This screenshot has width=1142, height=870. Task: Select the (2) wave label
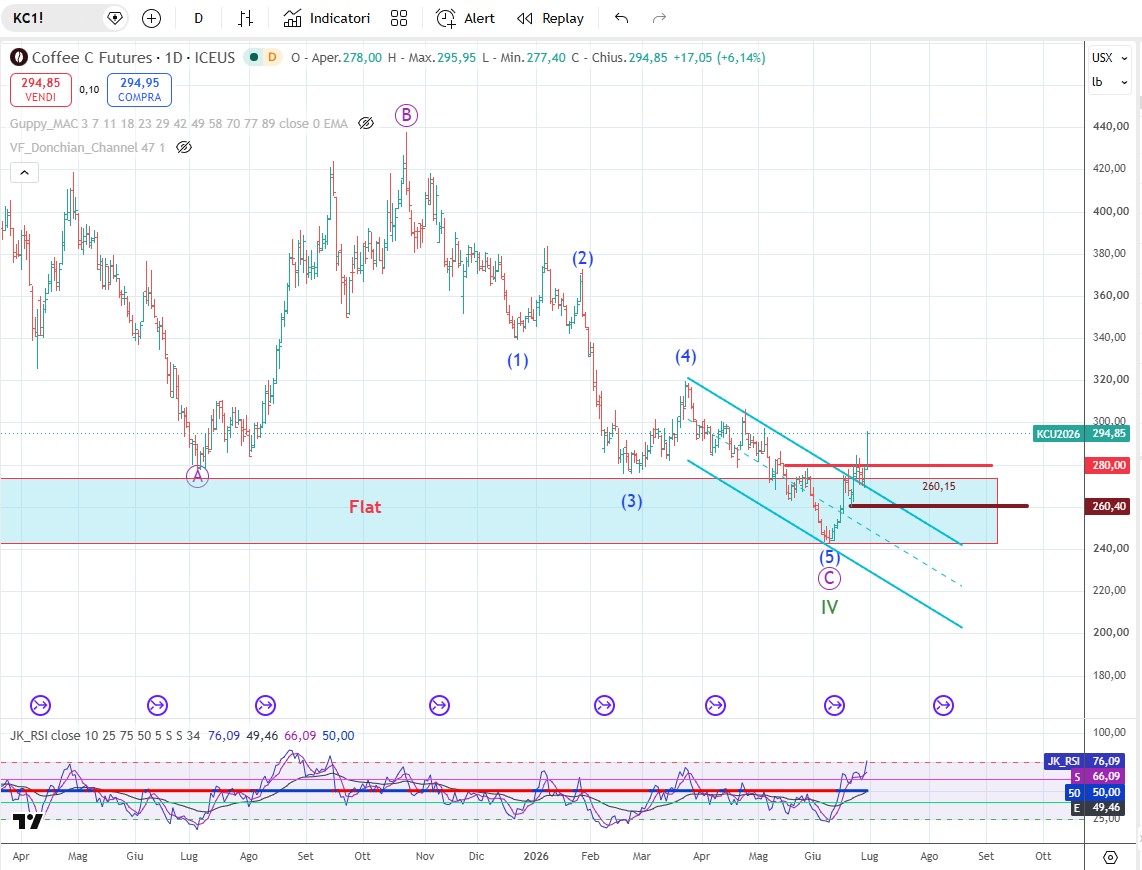[x=583, y=258]
